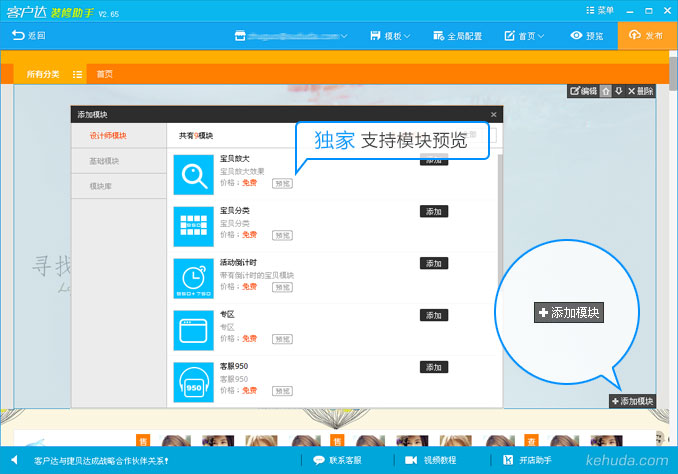Click the 活动倒计时 clock module icon
Image resolution: width=678 pixels, height=474 pixels.
[x=194, y=277]
